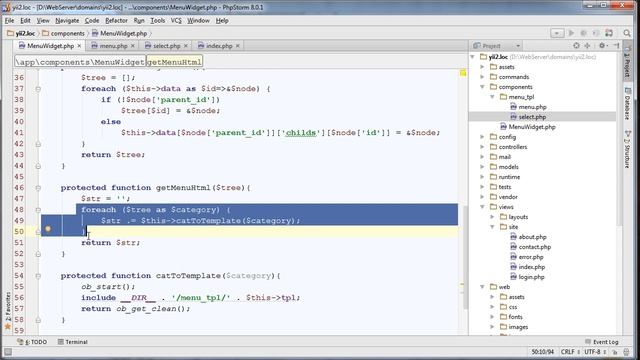Fold the catToTemplate function at line 54

(x=38, y=276)
